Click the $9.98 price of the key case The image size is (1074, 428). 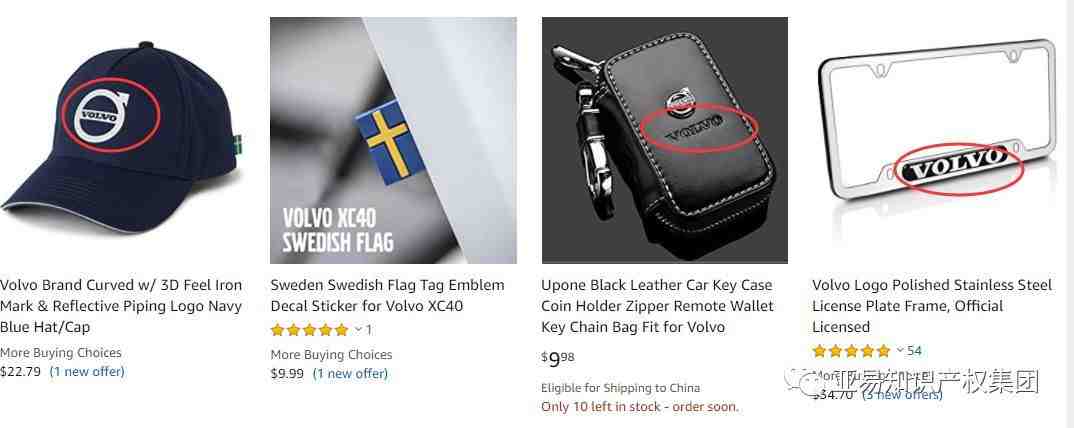tap(558, 357)
